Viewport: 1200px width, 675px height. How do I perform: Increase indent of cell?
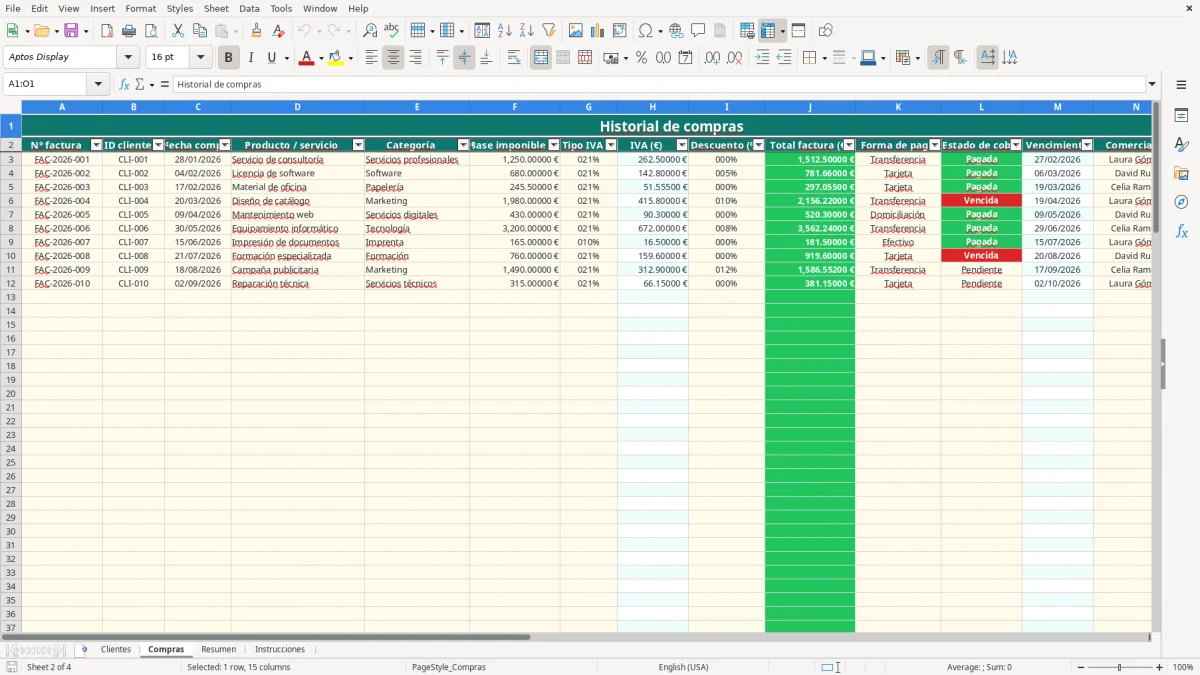pos(762,58)
